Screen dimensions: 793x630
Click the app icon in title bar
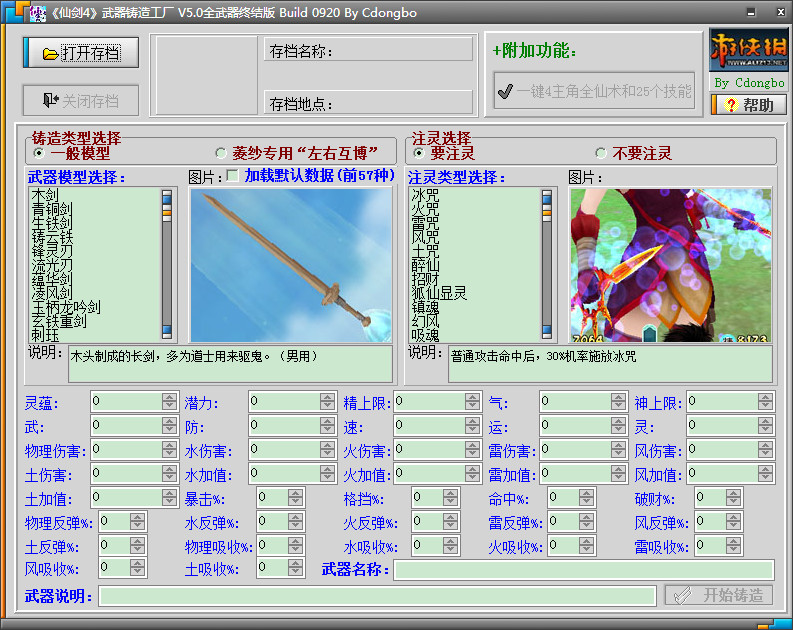click(x=37, y=13)
